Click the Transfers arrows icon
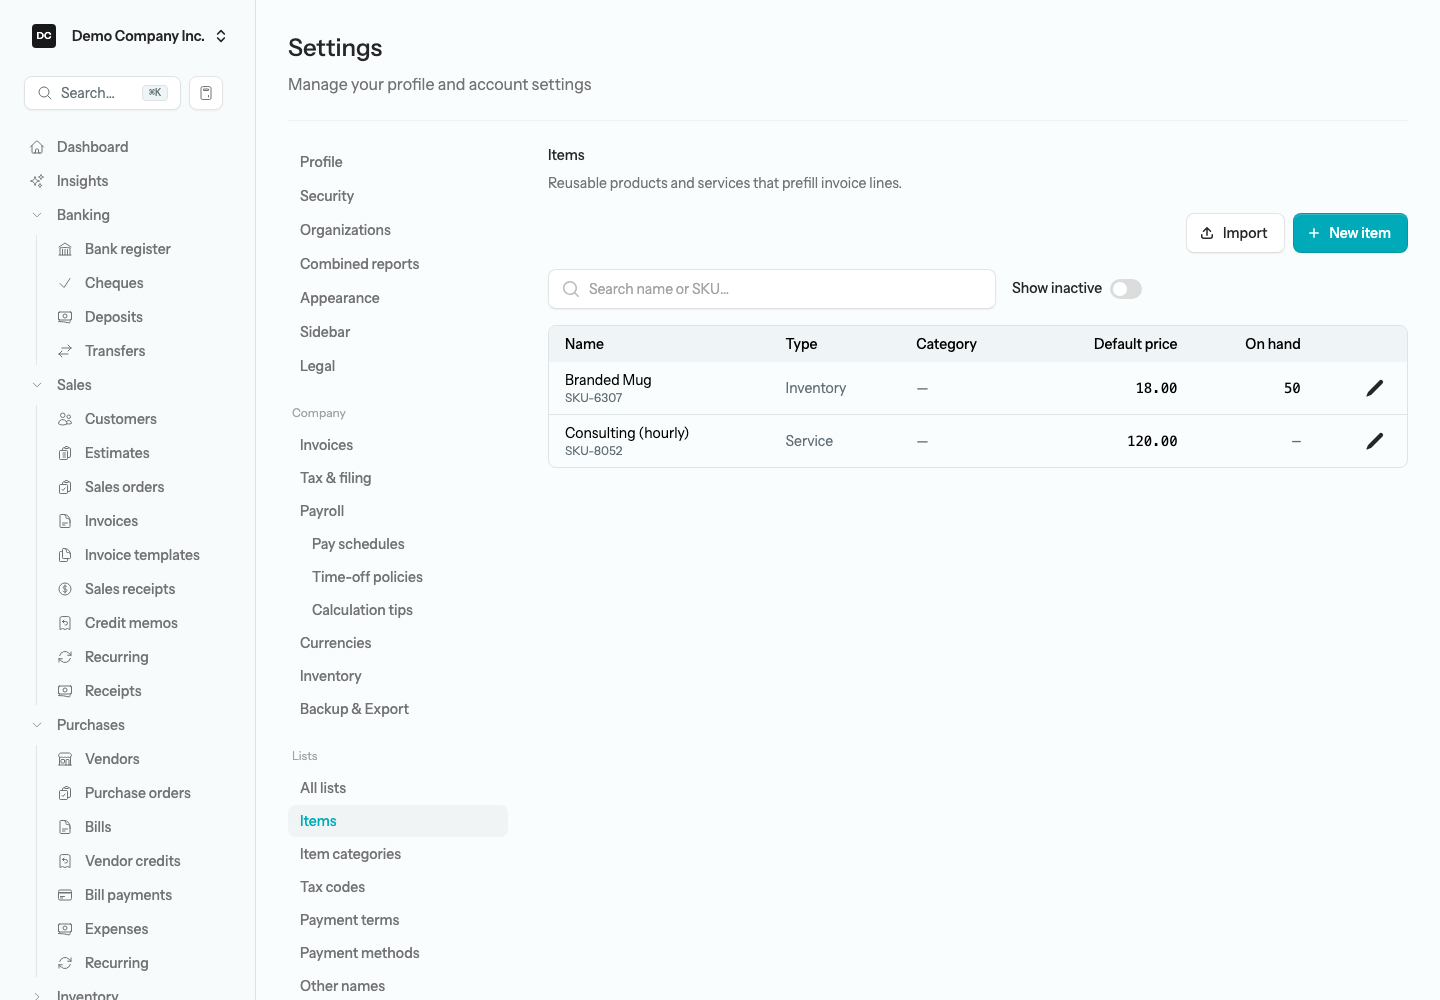The height and width of the screenshot is (1000, 1440). pyautogui.click(x=65, y=351)
